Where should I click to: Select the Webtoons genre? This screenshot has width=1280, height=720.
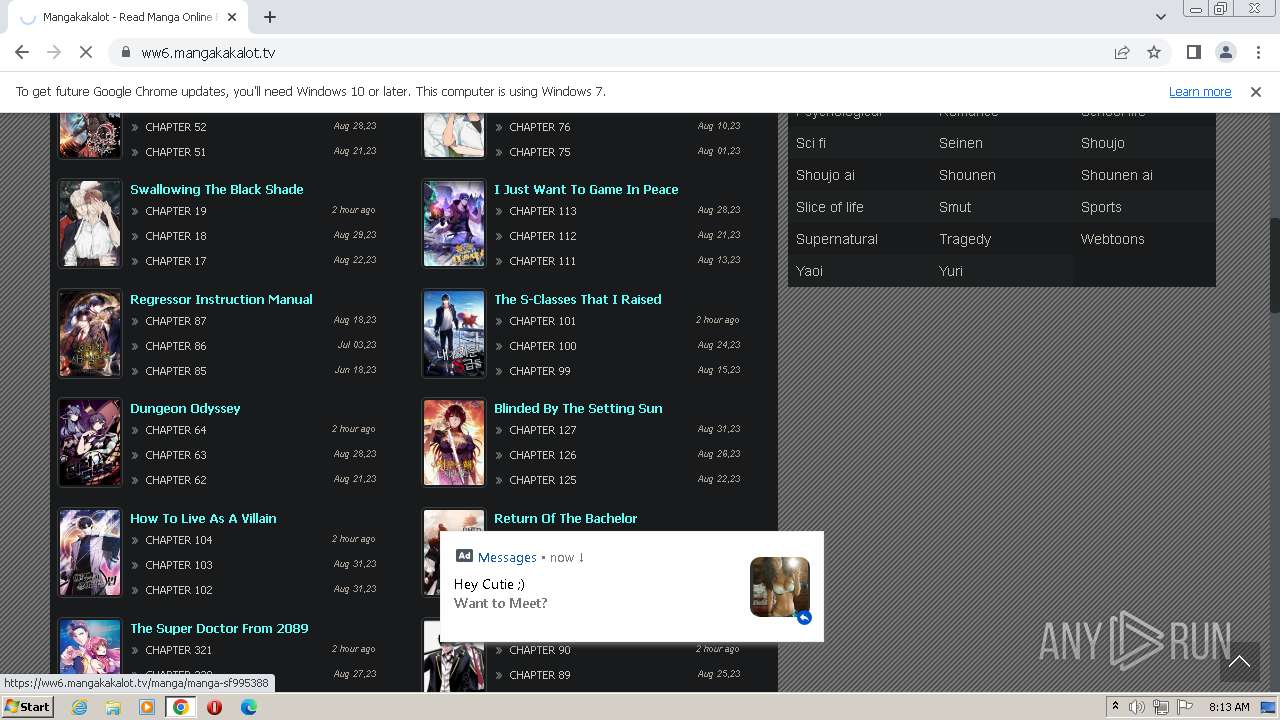[x=1113, y=239]
